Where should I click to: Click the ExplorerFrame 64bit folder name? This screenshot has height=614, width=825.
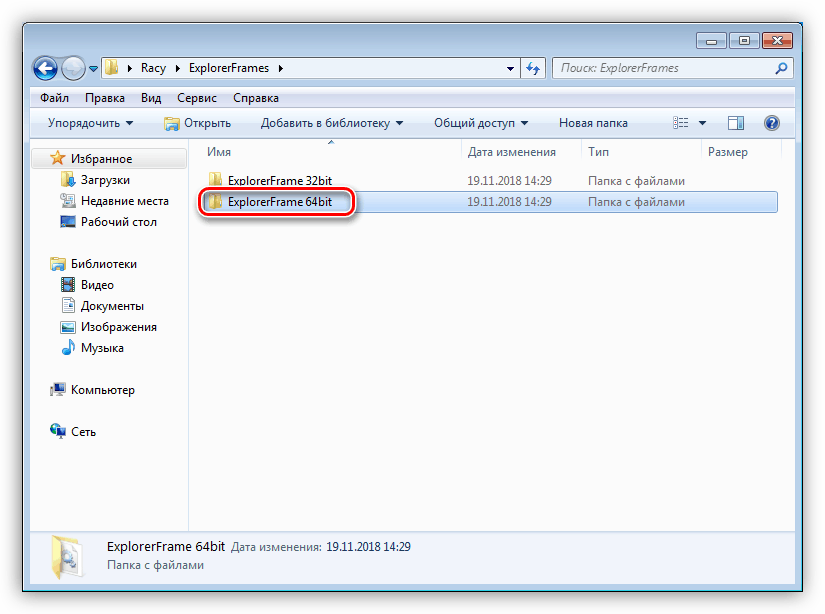coord(280,202)
